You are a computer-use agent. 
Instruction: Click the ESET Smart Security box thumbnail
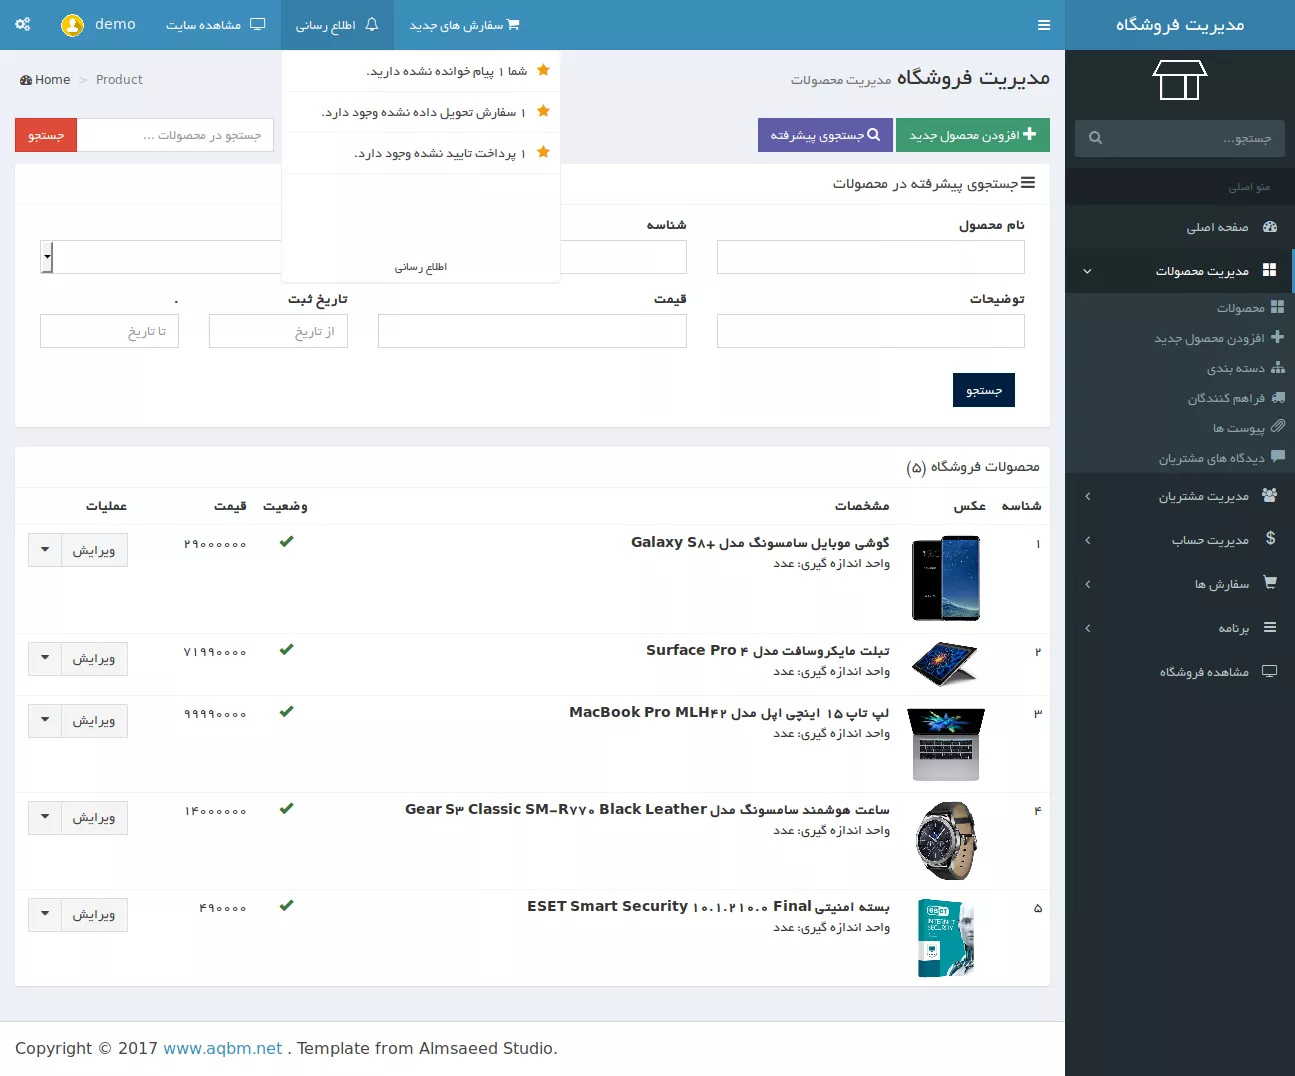coord(946,938)
